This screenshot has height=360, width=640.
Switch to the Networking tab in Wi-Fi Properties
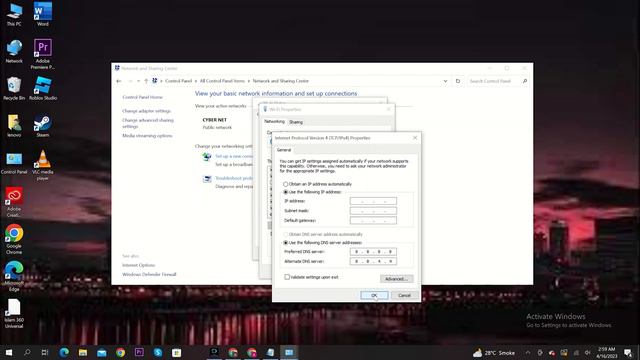[274, 122]
